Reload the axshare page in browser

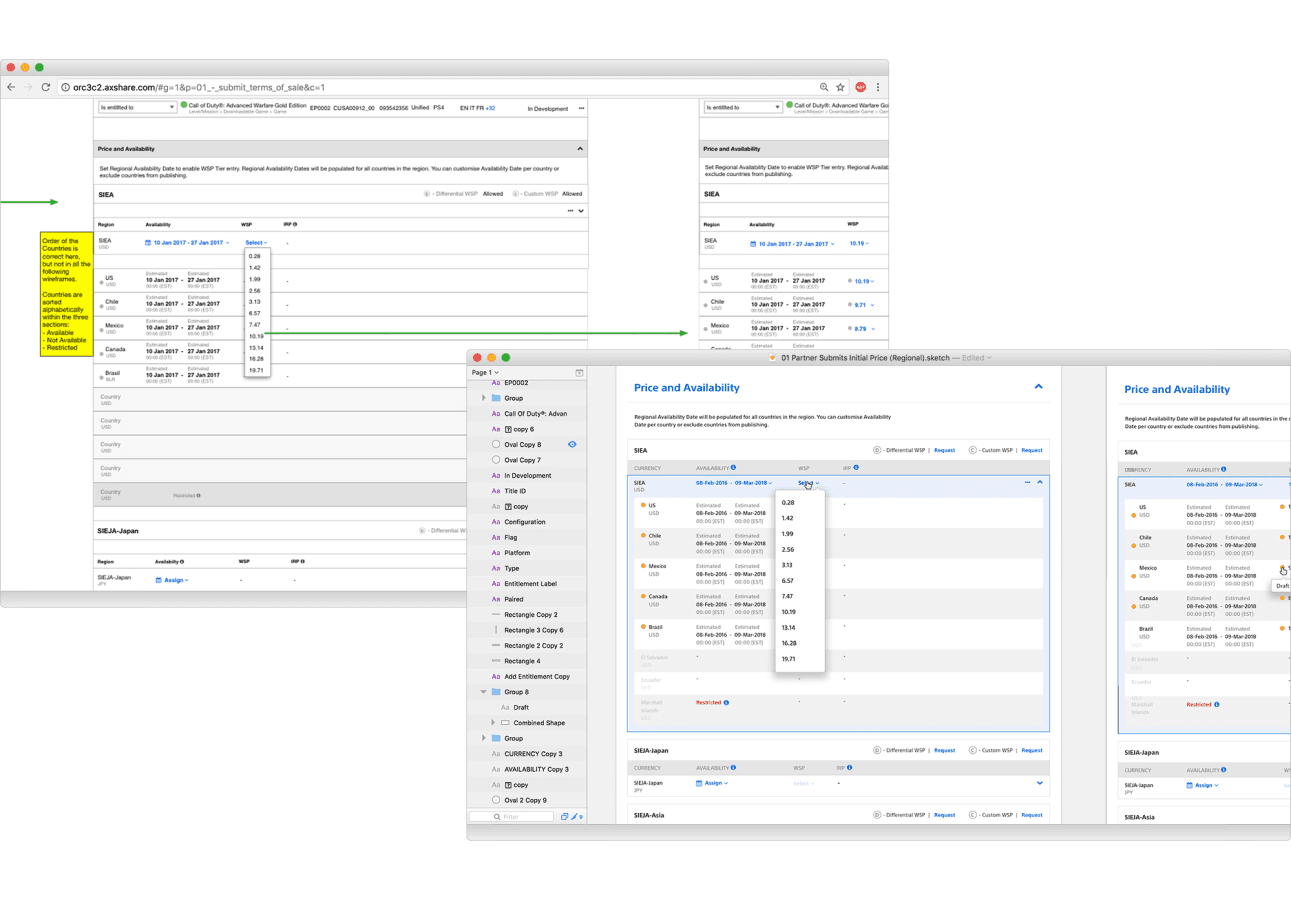click(46, 87)
